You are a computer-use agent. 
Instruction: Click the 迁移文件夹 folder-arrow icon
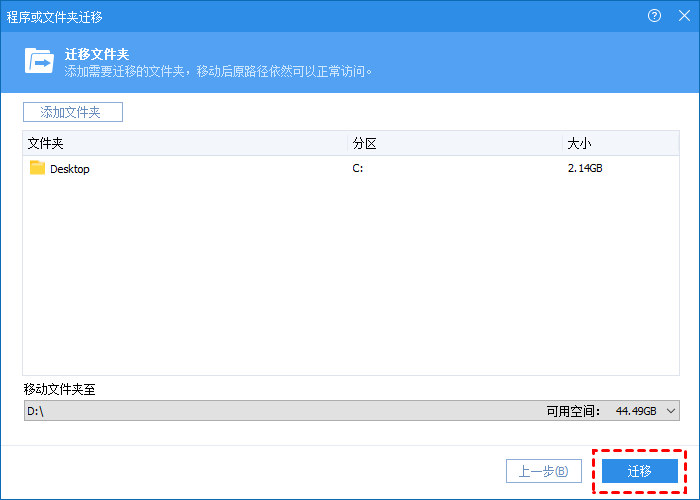click(x=39, y=60)
